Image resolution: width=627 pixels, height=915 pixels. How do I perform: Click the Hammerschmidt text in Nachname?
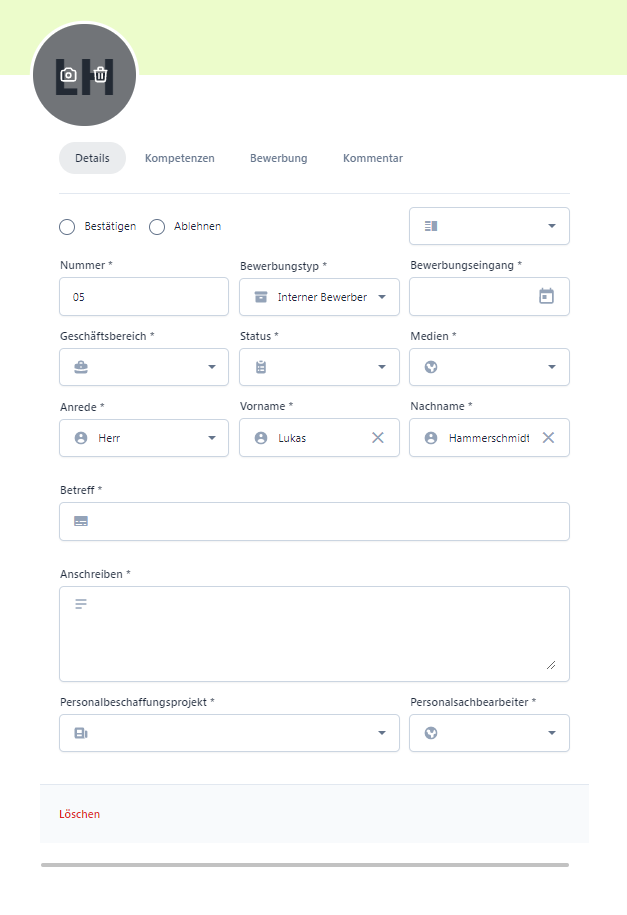click(489, 438)
